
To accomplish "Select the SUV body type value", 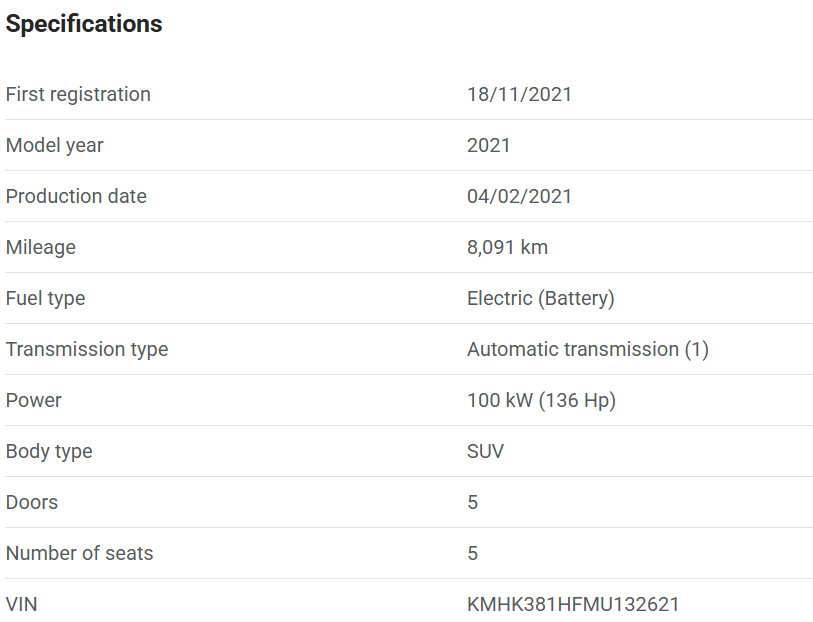I will pos(485,451).
